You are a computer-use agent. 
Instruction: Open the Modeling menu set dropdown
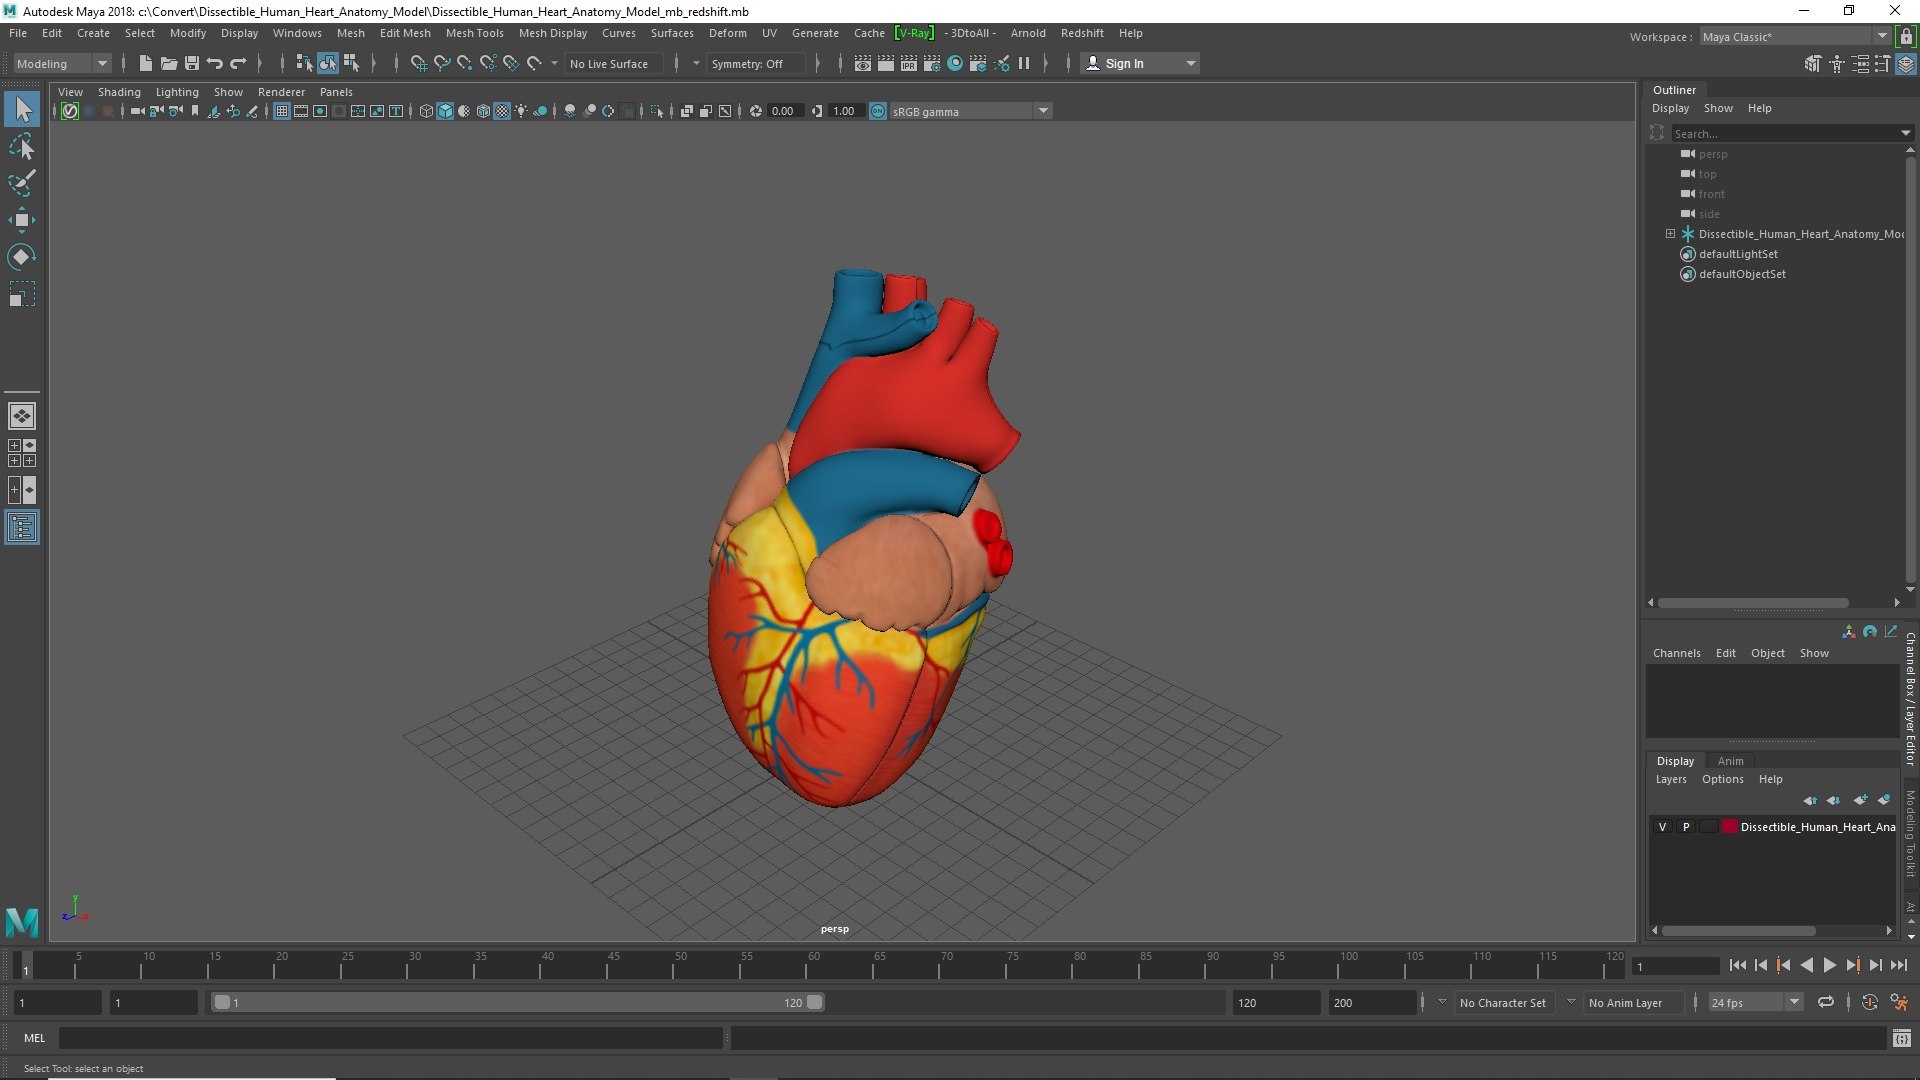coord(61,63)
